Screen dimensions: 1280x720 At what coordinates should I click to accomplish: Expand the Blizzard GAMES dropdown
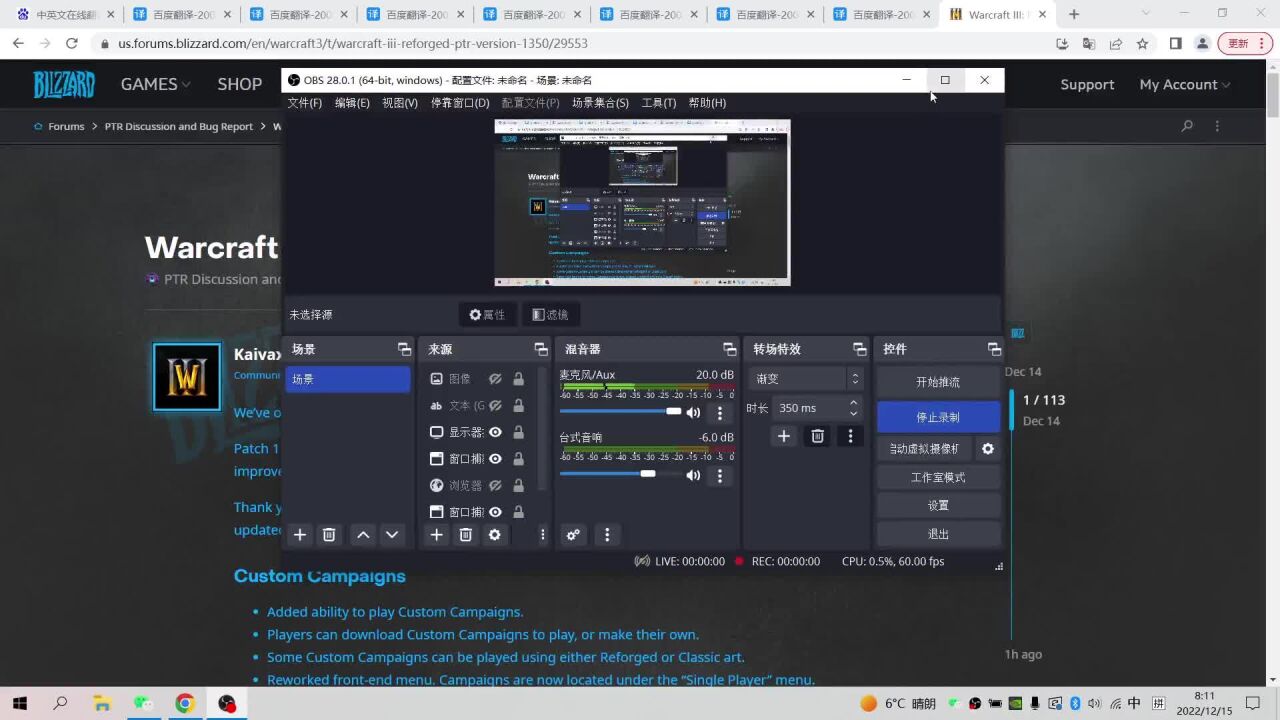(x=155, y=84)
